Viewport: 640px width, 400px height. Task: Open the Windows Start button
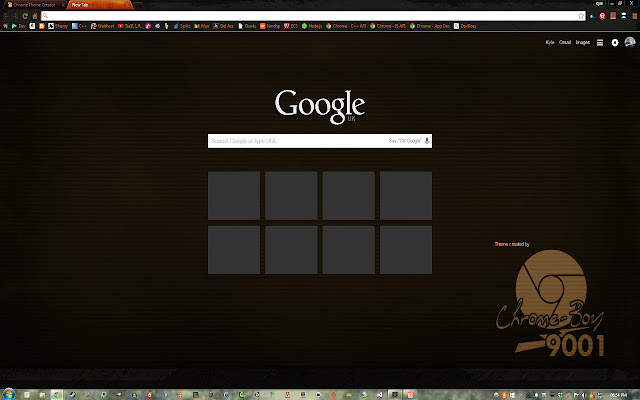point(8,394)
